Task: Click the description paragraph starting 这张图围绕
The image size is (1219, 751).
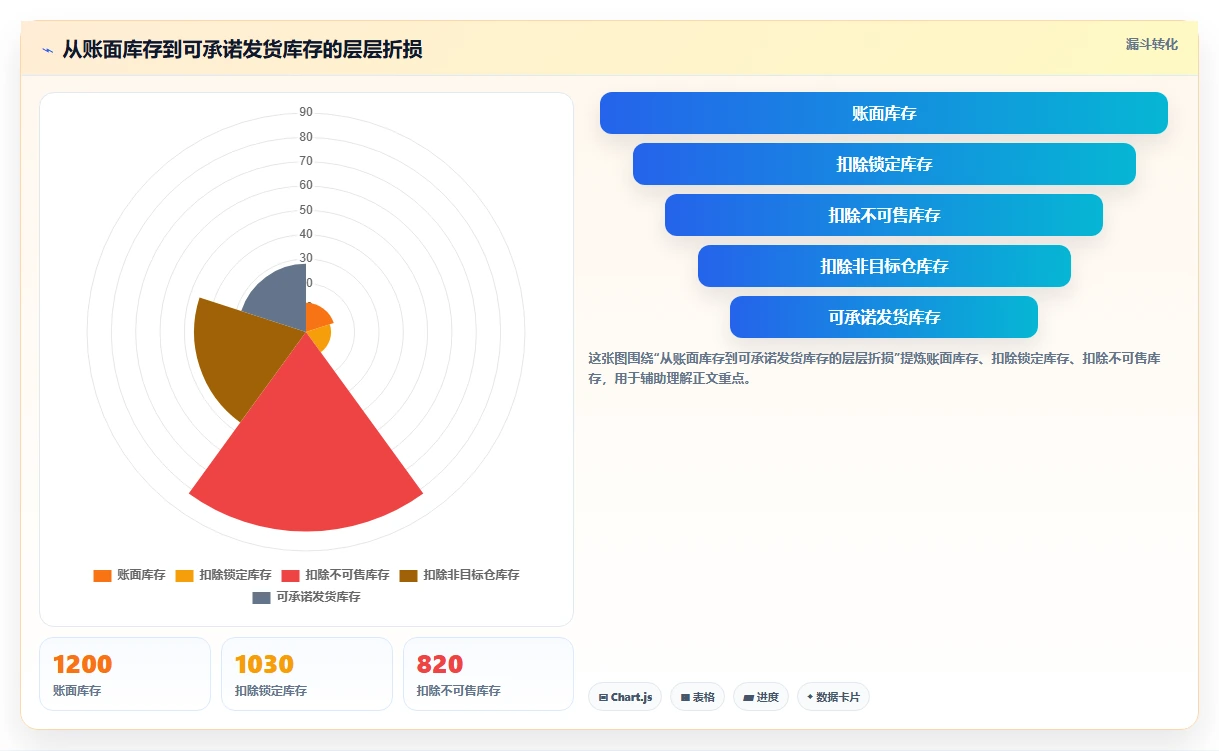Action: 874,368
